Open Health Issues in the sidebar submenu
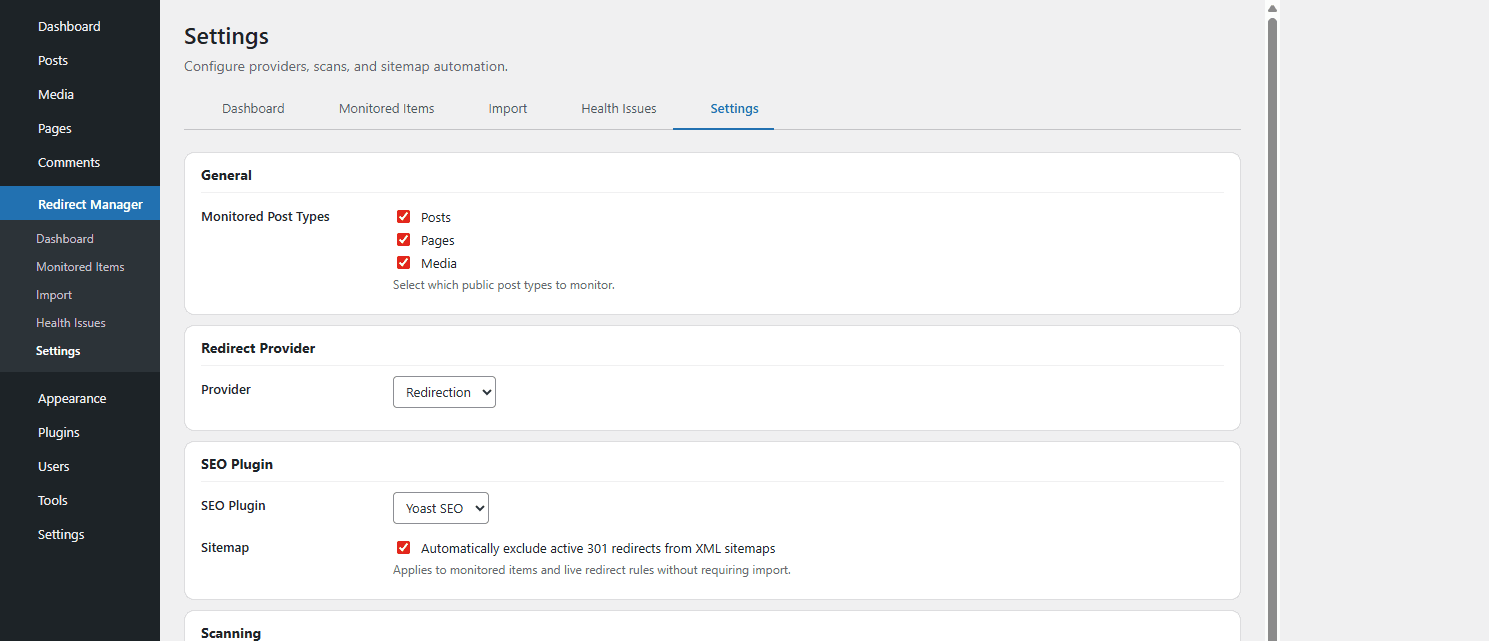 (71, 323)
